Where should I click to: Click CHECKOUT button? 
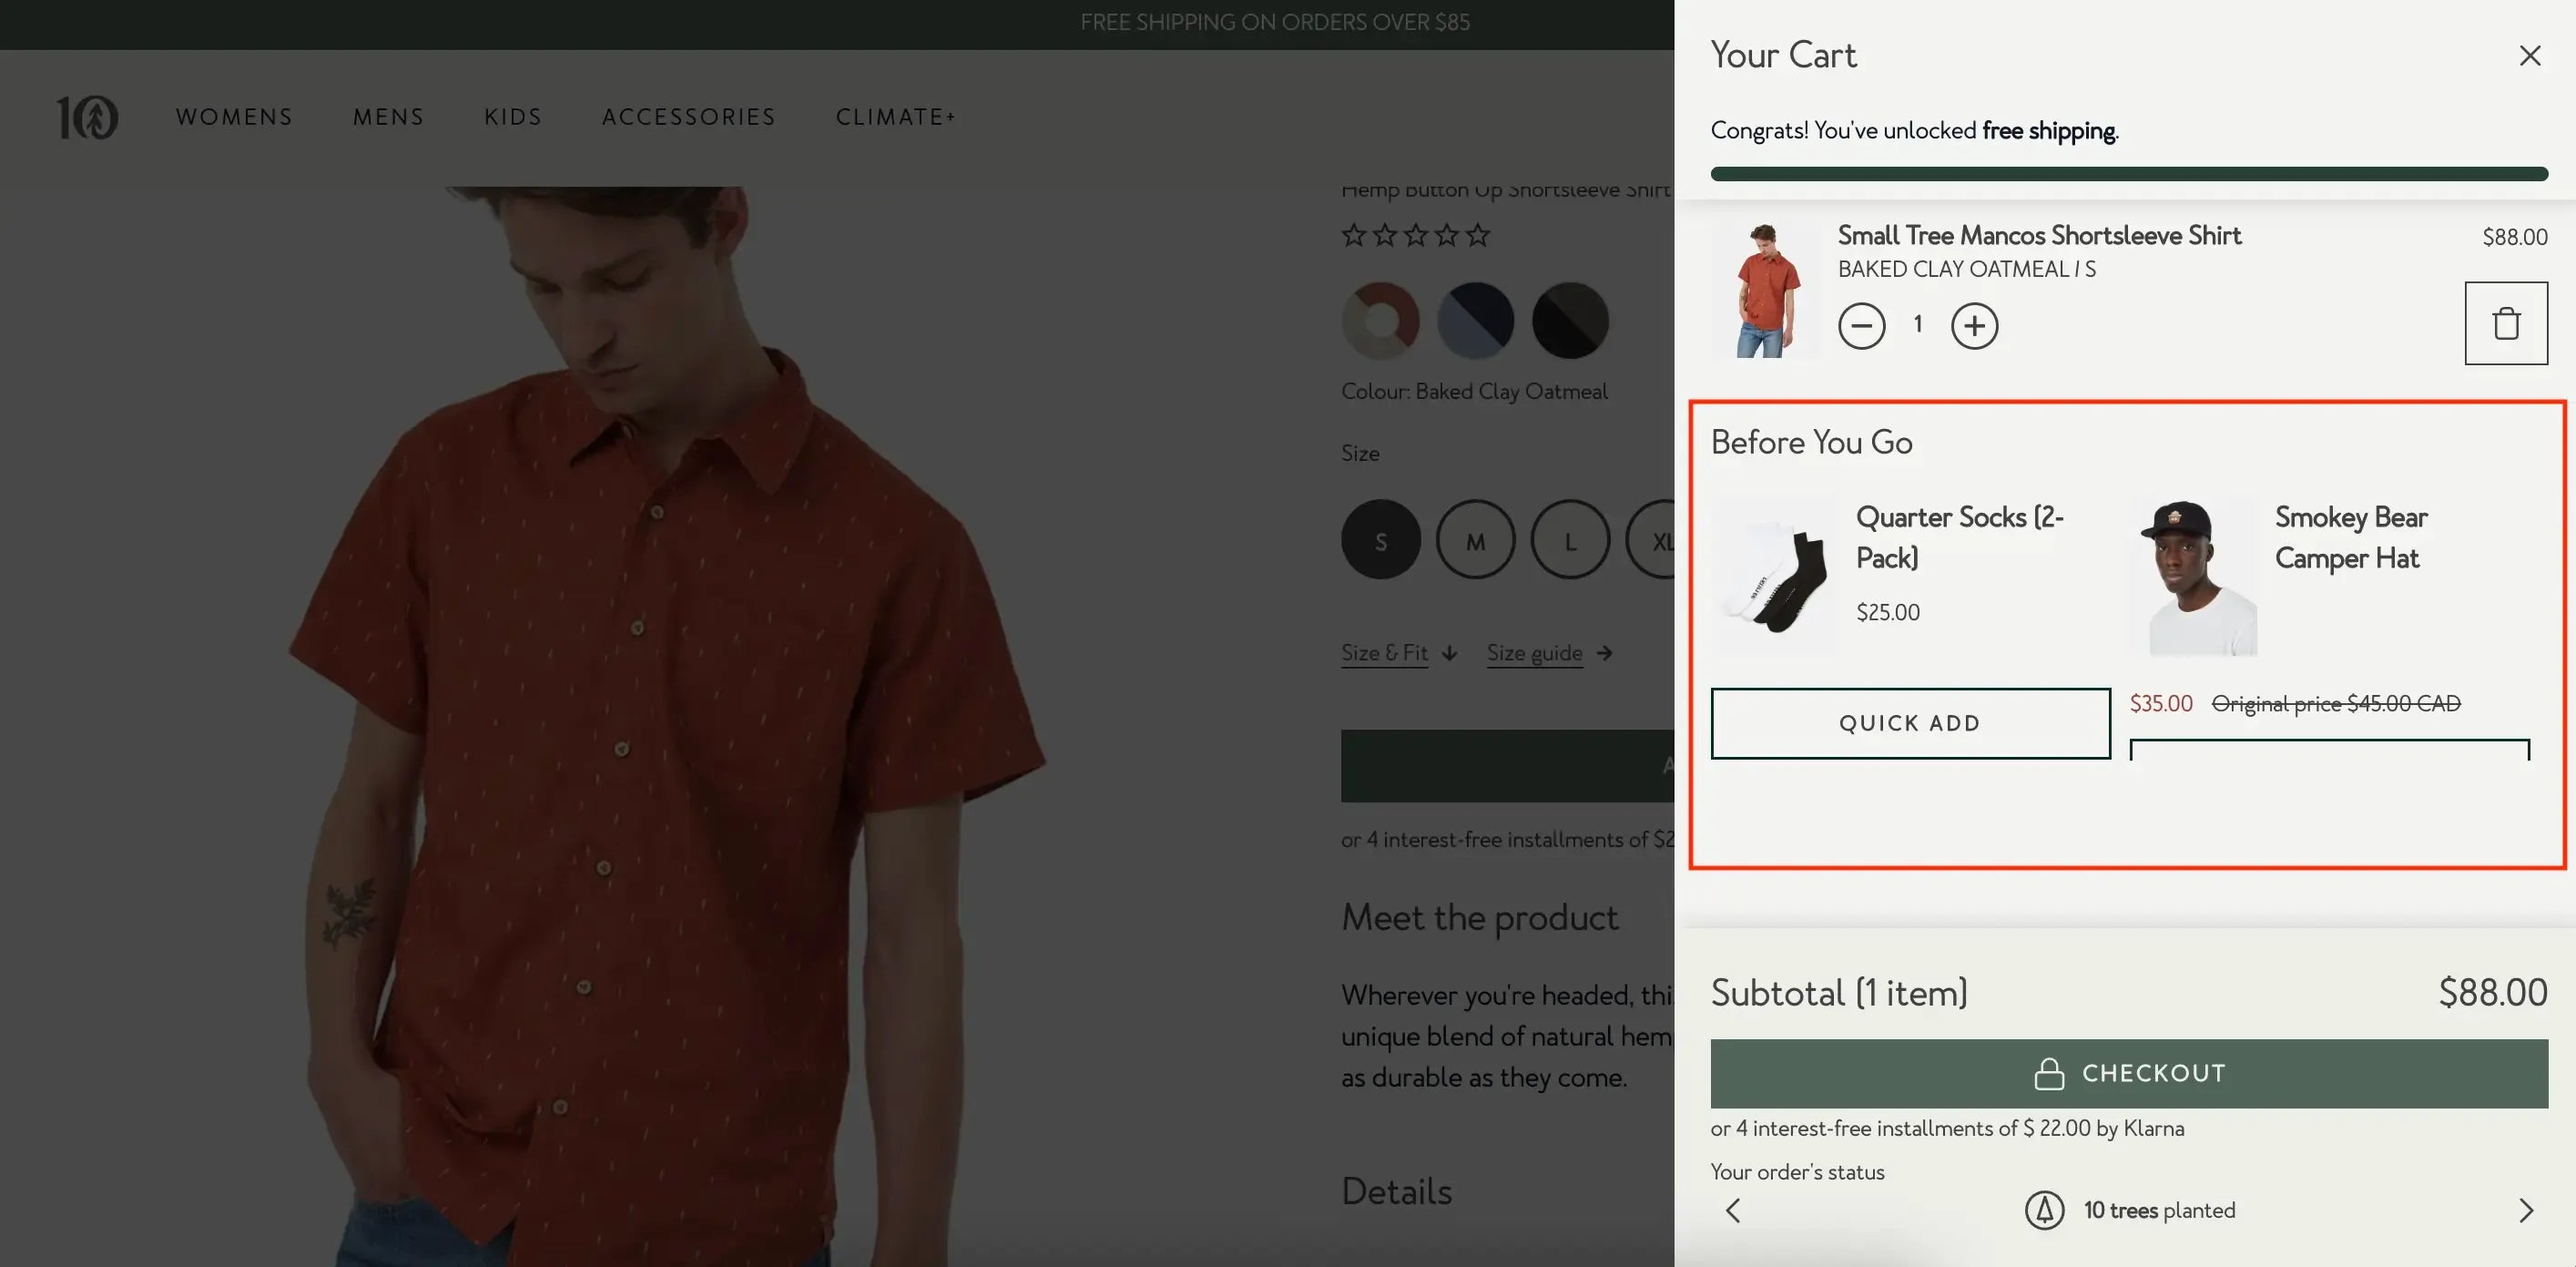pyautogui.click(x=2129, y=1073)
